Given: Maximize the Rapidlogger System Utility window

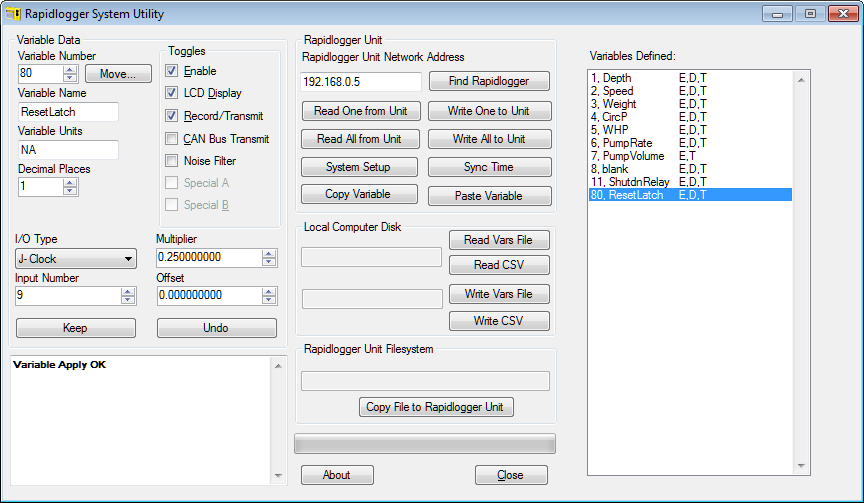Looking at the screenshot, I should click(x=810, y=14).
